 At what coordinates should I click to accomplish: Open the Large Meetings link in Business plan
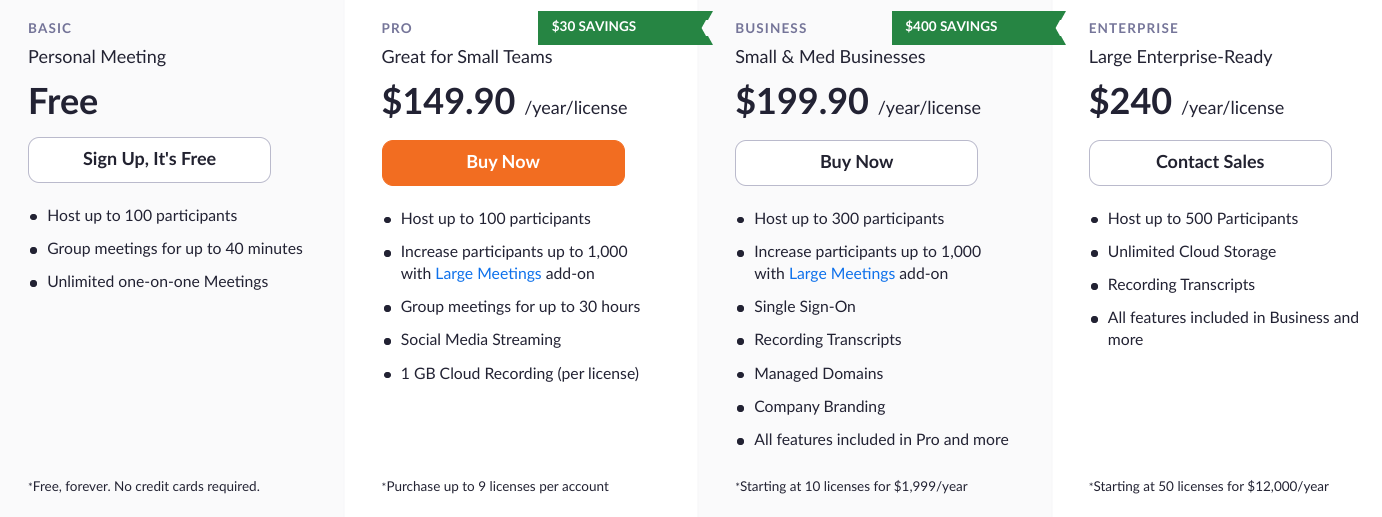click(842, 274)
